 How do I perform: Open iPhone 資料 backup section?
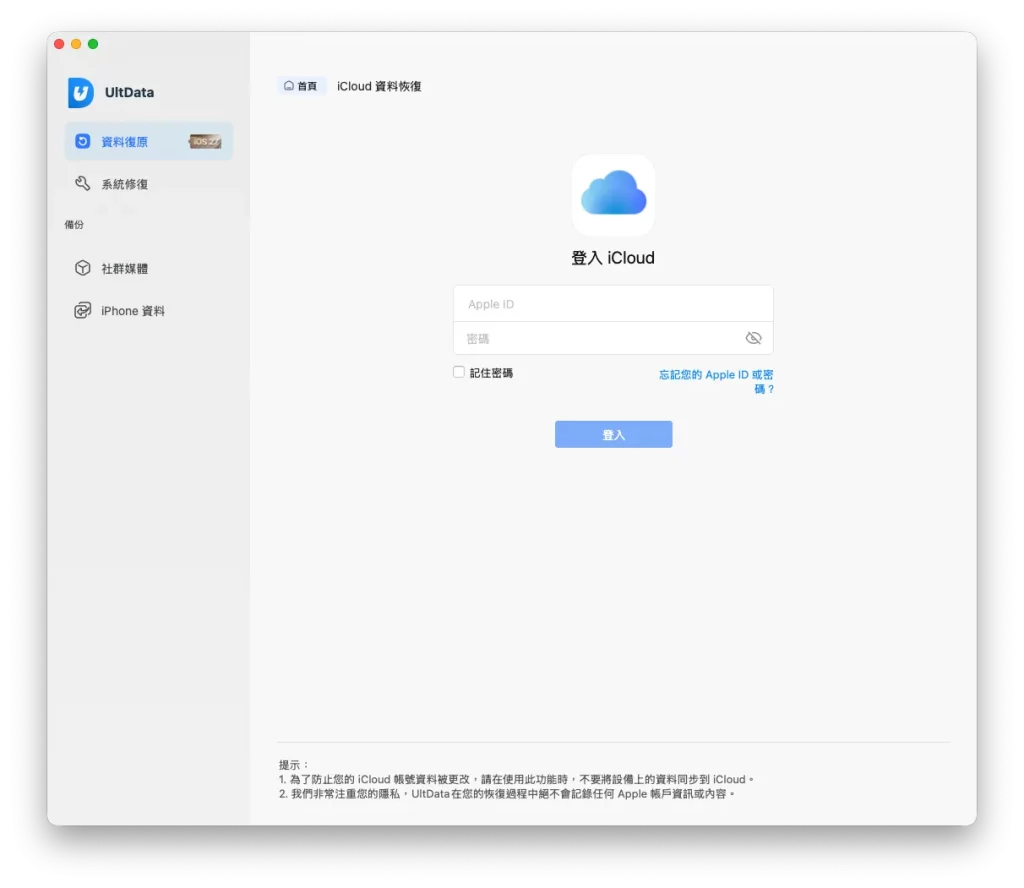(x=149, y=311)
